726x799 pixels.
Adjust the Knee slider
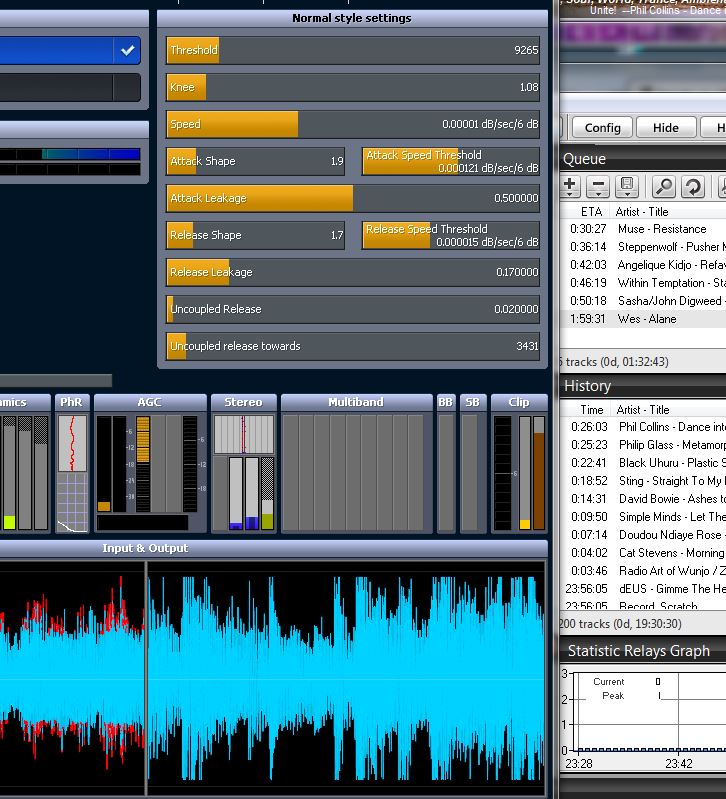pyautogui.click(x=353, y=87)
